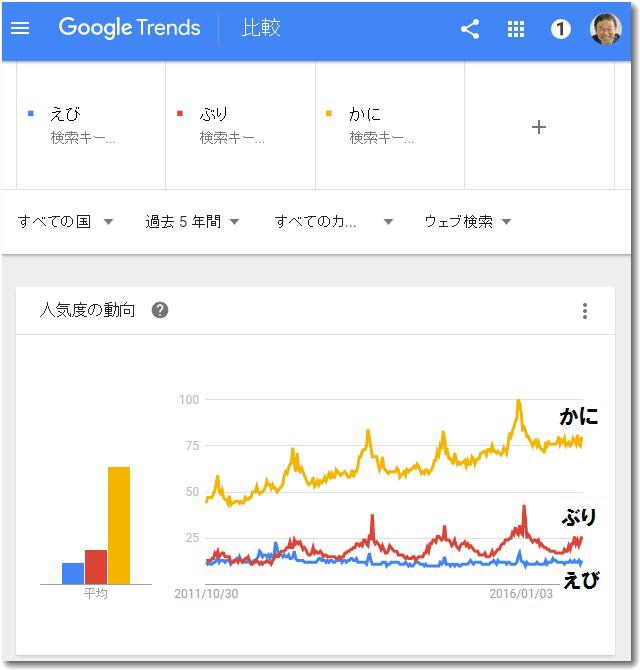Open the 過去 5 年間 time range dropdown
The image size is (640, 670).
193,221
